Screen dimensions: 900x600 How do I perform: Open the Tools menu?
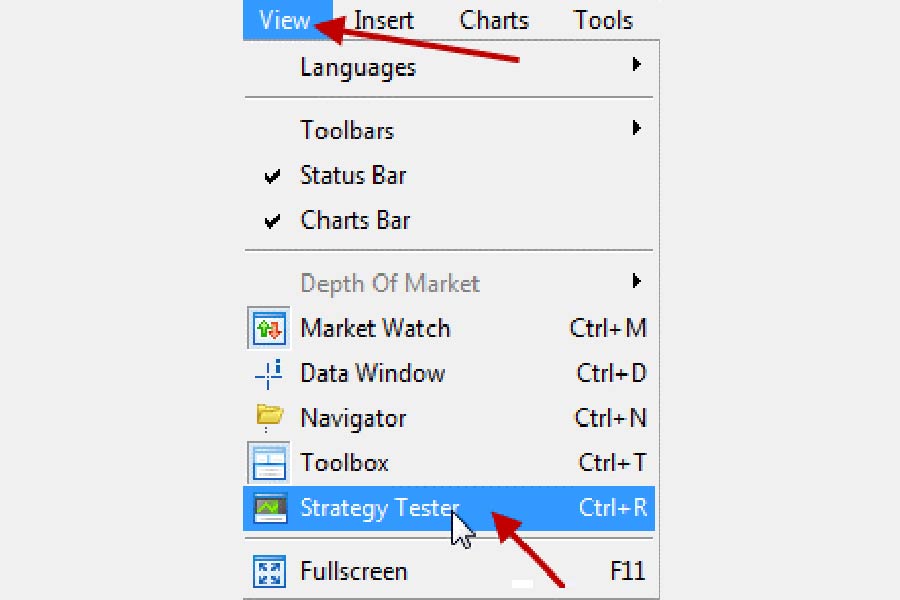click(x=603, y=20)
